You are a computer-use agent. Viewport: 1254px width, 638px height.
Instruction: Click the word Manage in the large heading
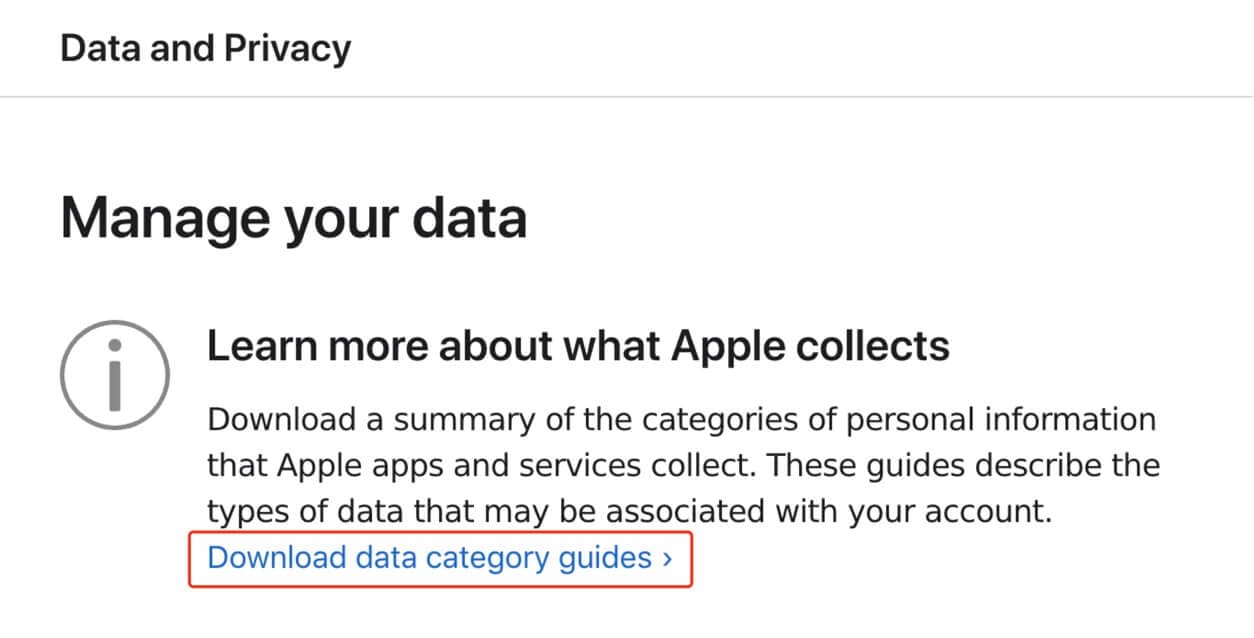coord(165,217)
